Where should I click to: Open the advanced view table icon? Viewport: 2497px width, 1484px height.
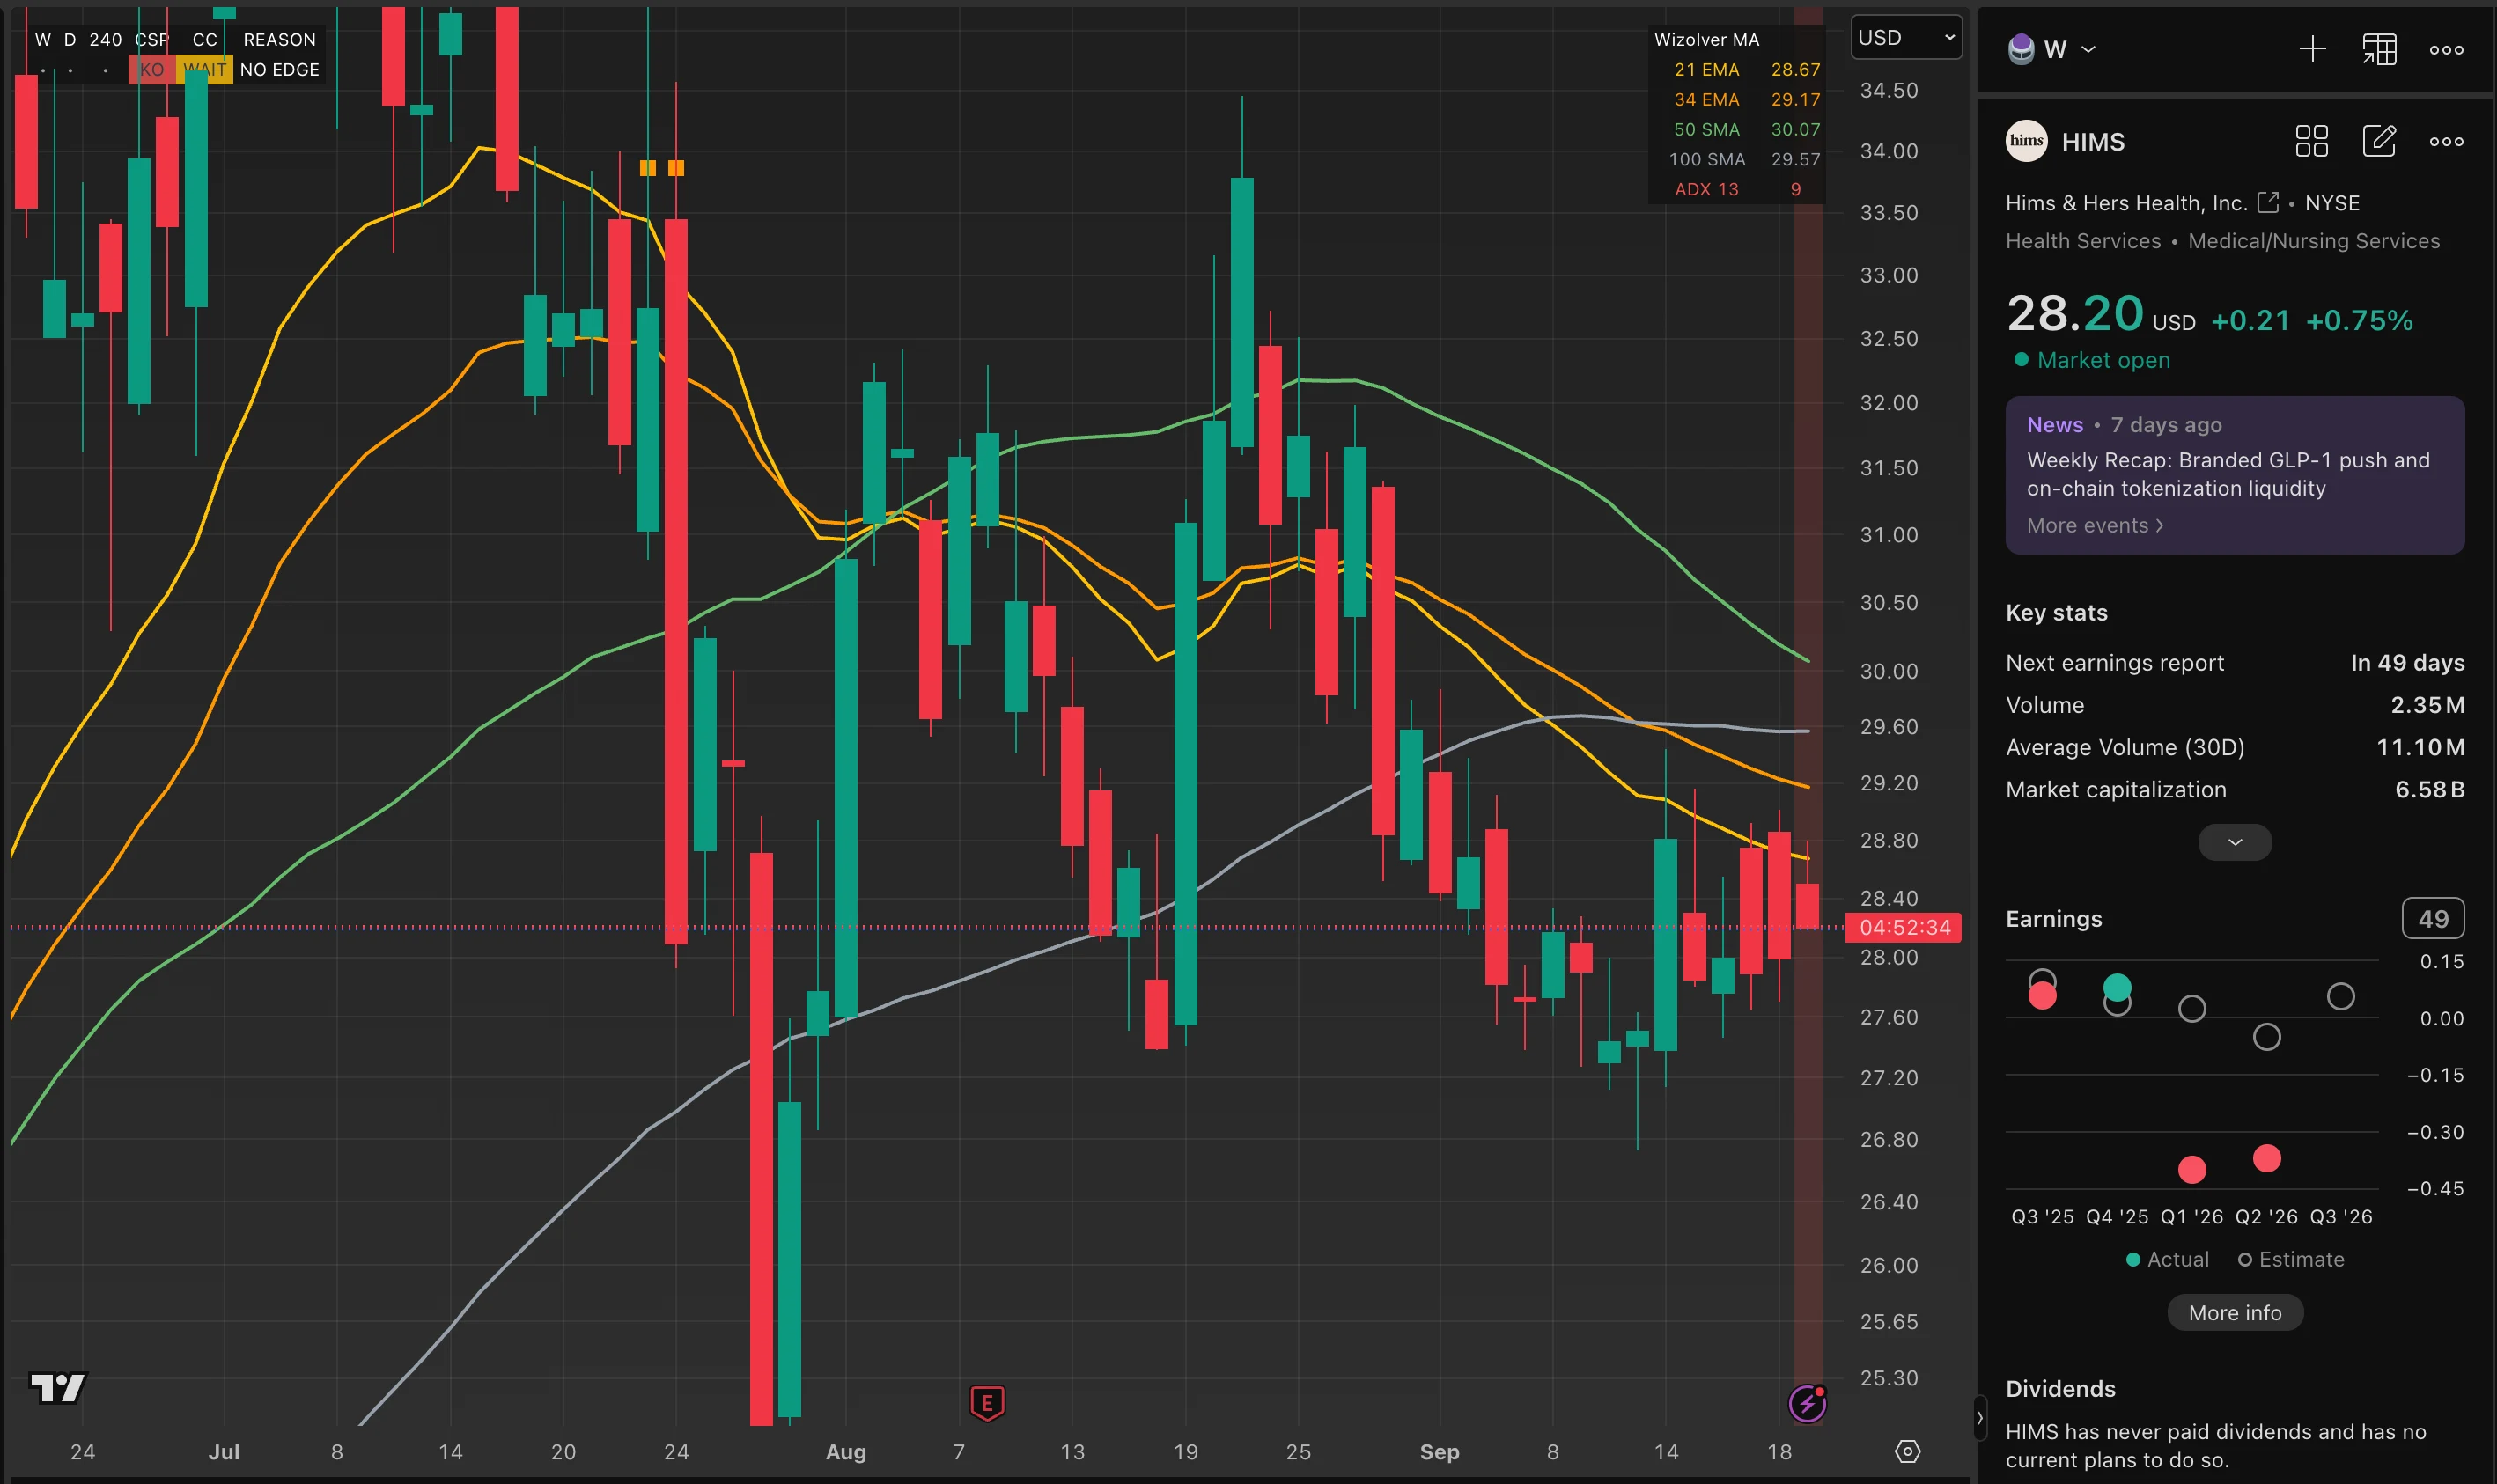pos(2379,49)
